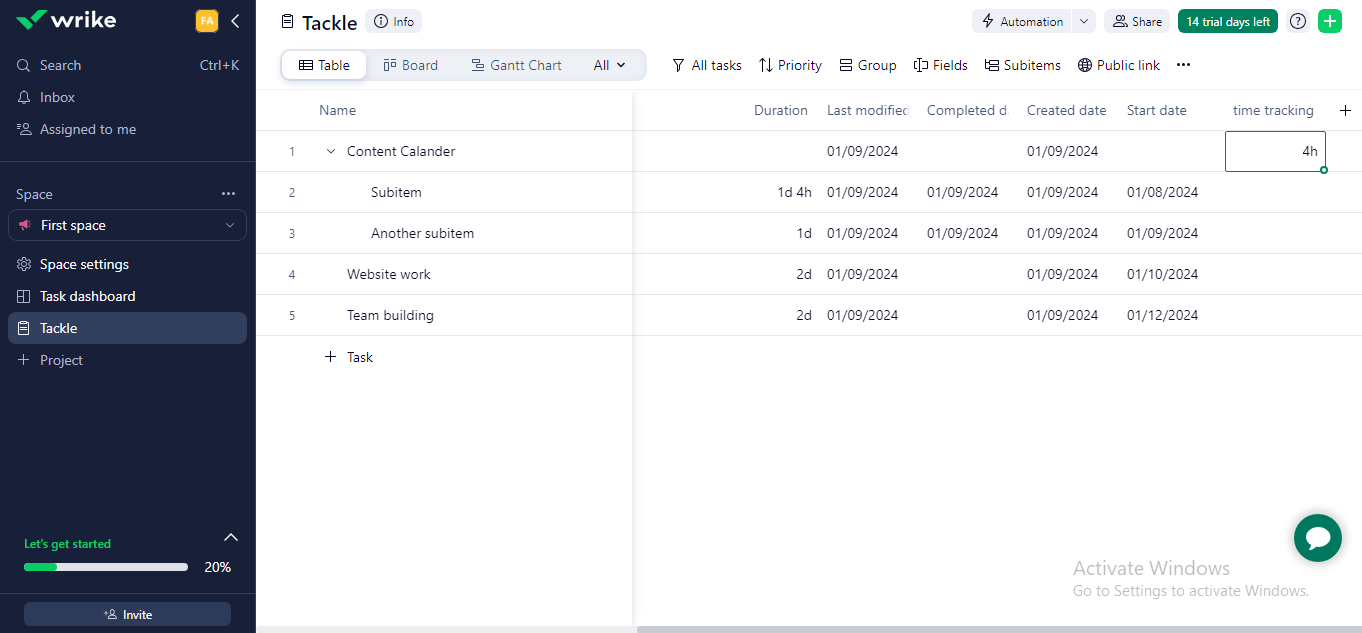Open the Automation dropdown arrow
This screenshot has width=1362, height=633.
[x=1083, y=20]
